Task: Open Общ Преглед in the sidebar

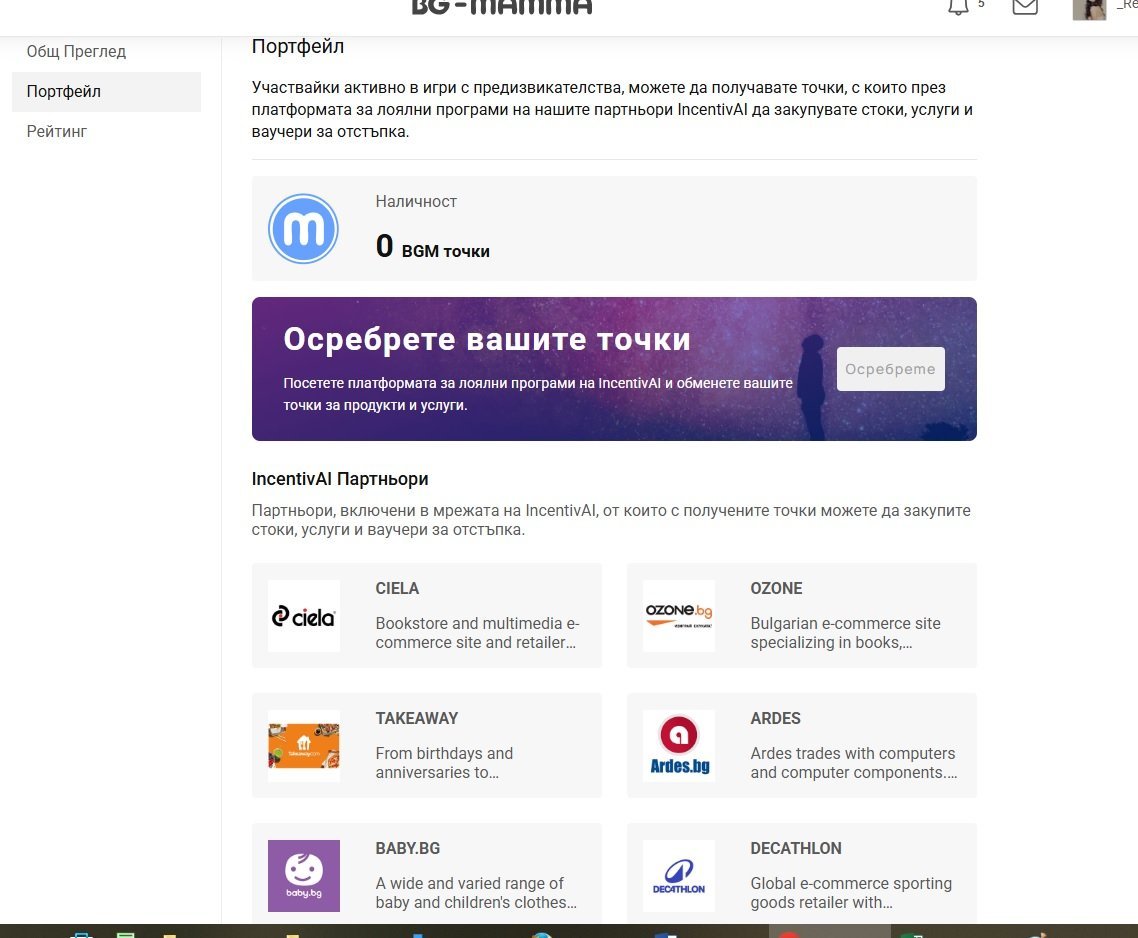Action: pos(76,52)
